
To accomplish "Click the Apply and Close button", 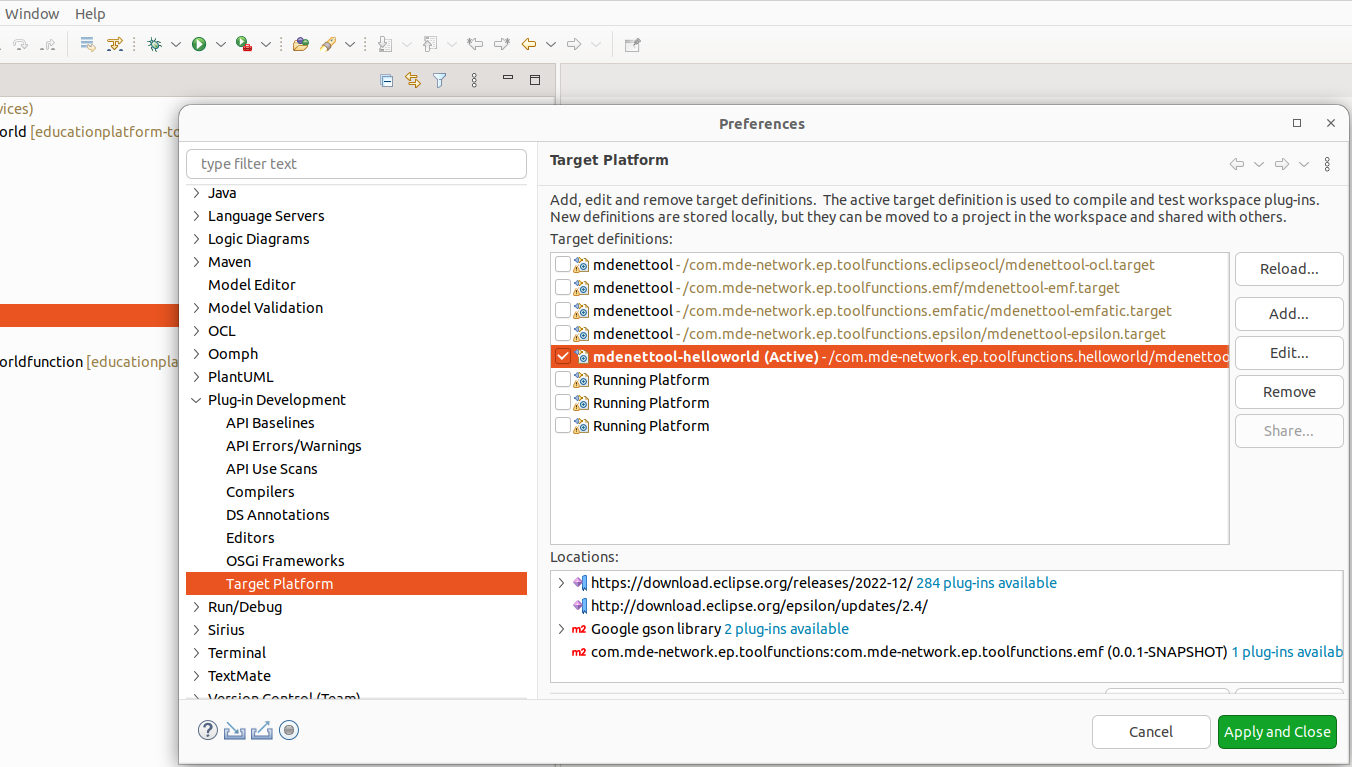I will tap(1277, 732).
